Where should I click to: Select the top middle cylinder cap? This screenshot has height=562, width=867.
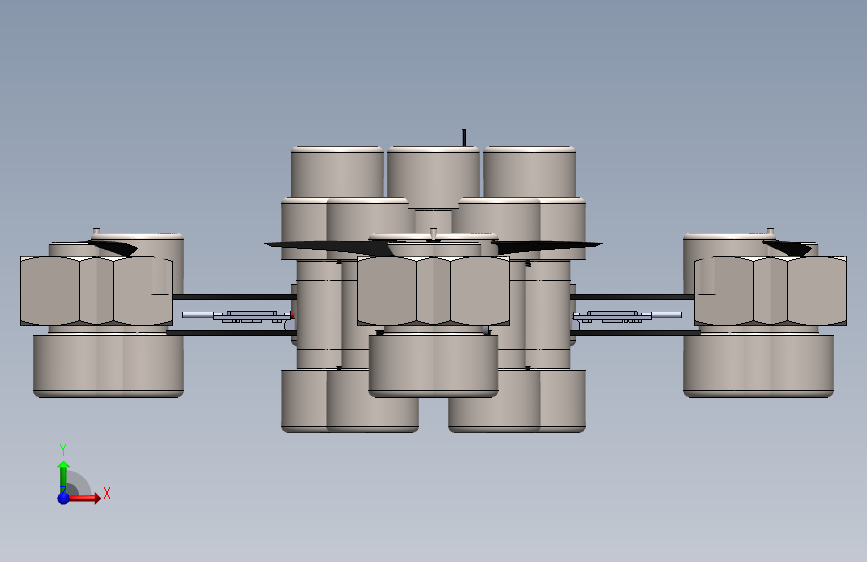(x=433, y=177)
